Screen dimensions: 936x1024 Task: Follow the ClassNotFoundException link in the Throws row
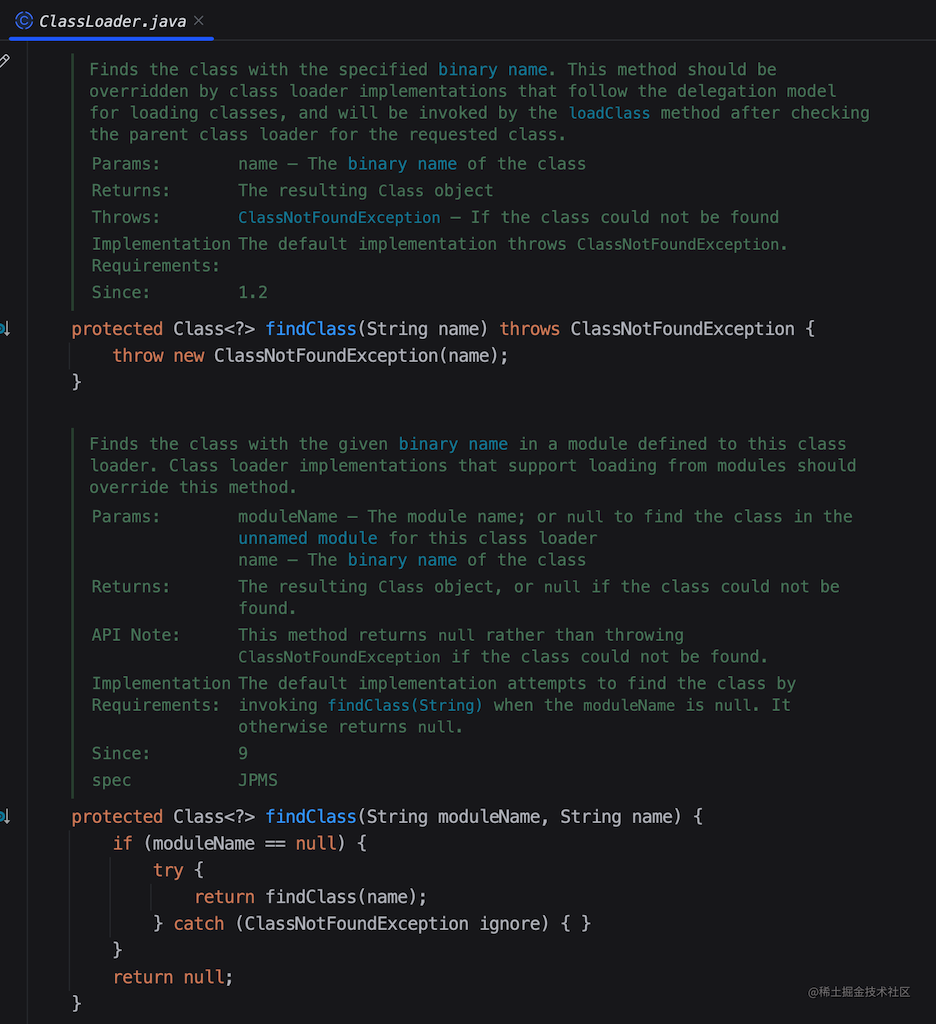click(339, 217)
